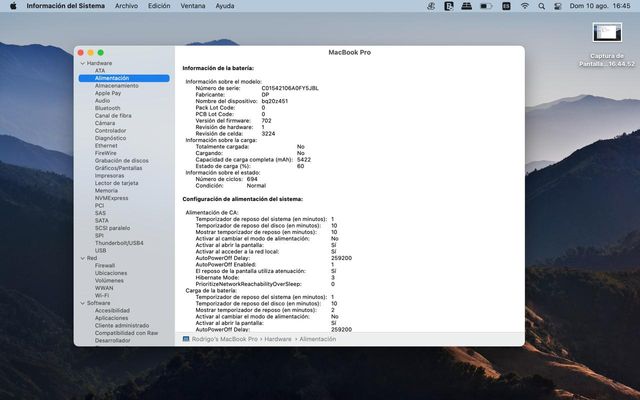640x400 pixels.
Task: Select SCSI paralelo in the sidebar
Action: click(112, 228)
